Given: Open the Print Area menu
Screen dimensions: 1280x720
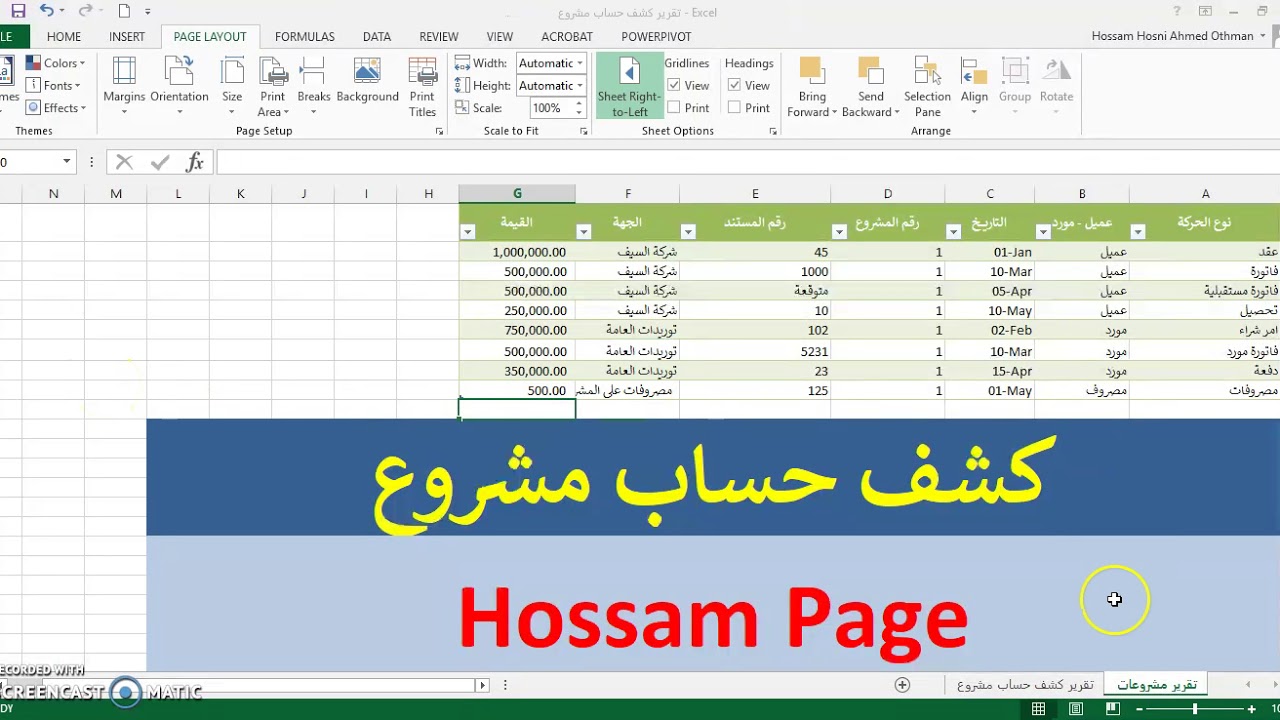Looking at the screenshot, I should (x=272, y=86).
